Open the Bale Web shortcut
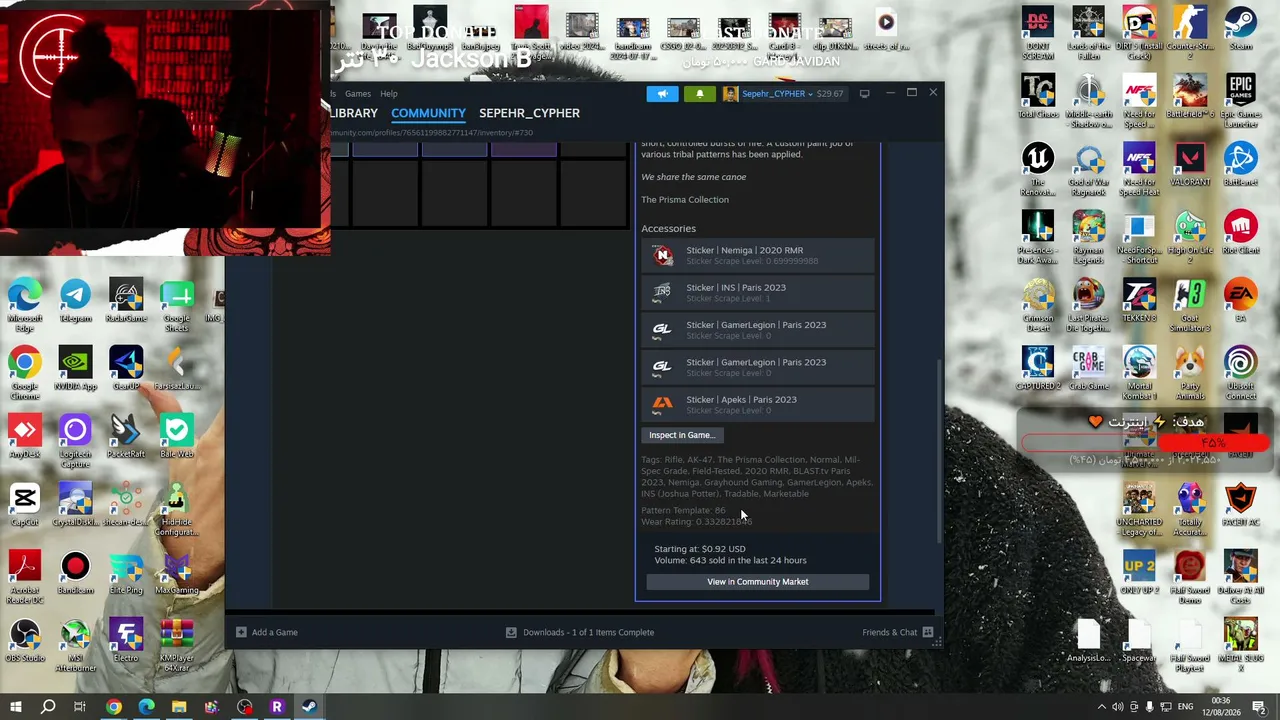Viewport: 1280px width, 720px height. pos(176,437)
